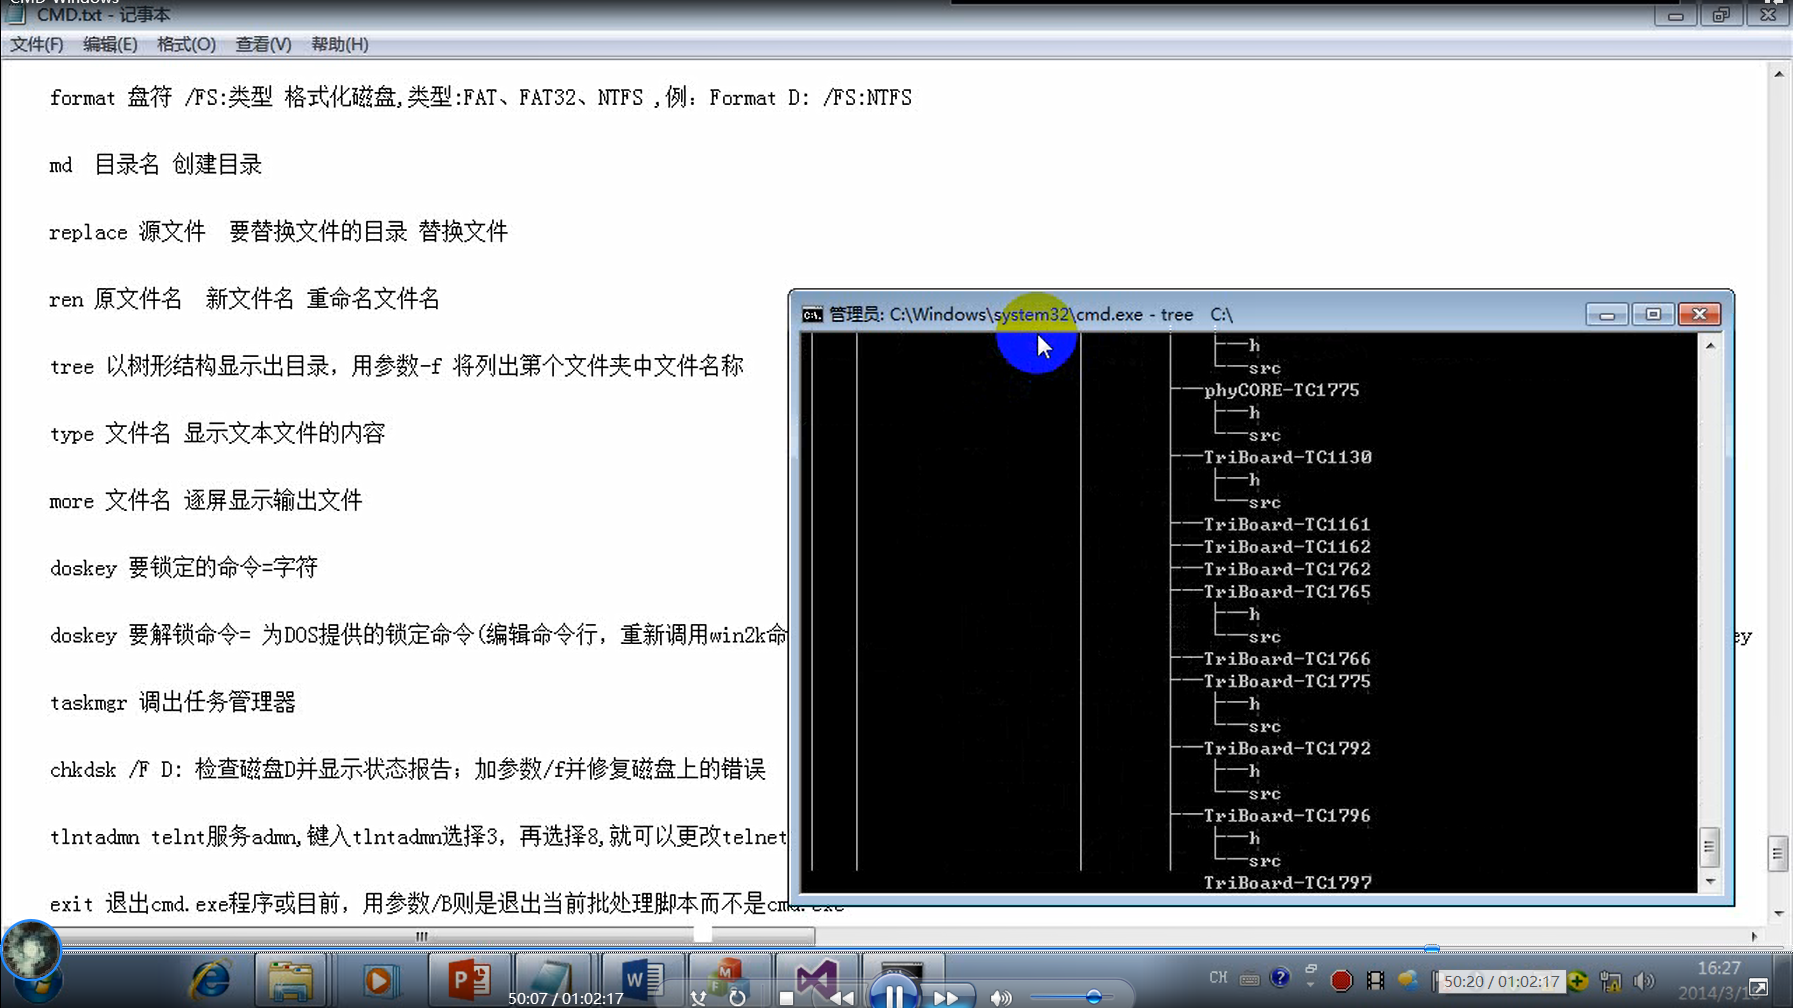
Task: Click the 'format 盘符 /FS:类型' line
Action: click(481, 98)
